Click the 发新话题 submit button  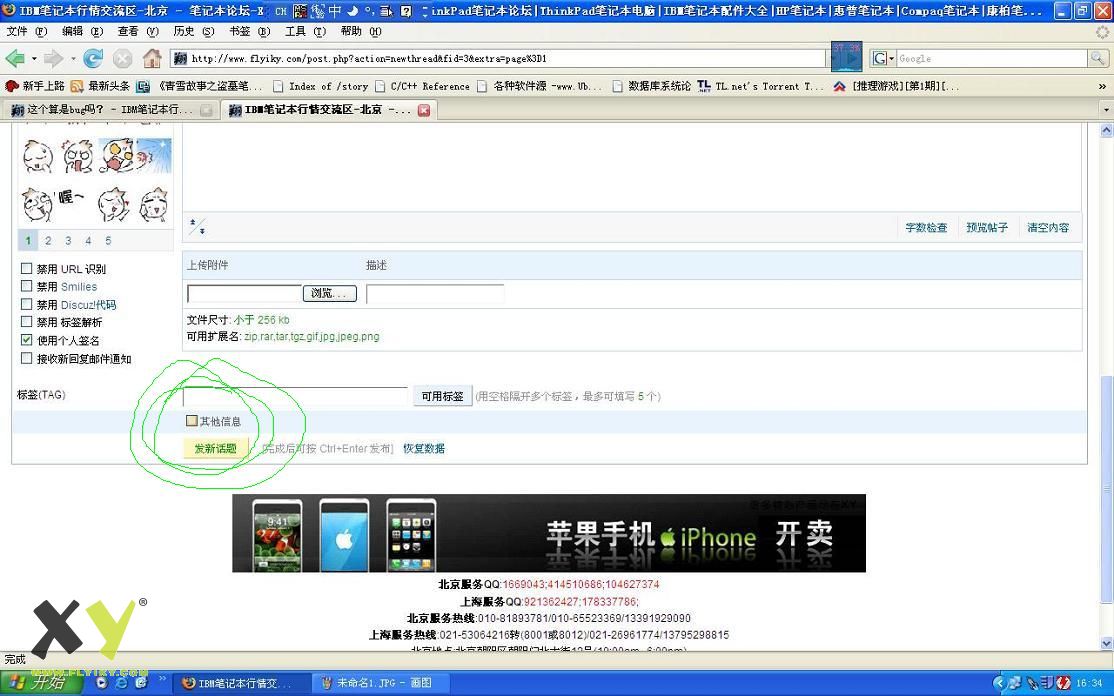click(215, 448)
